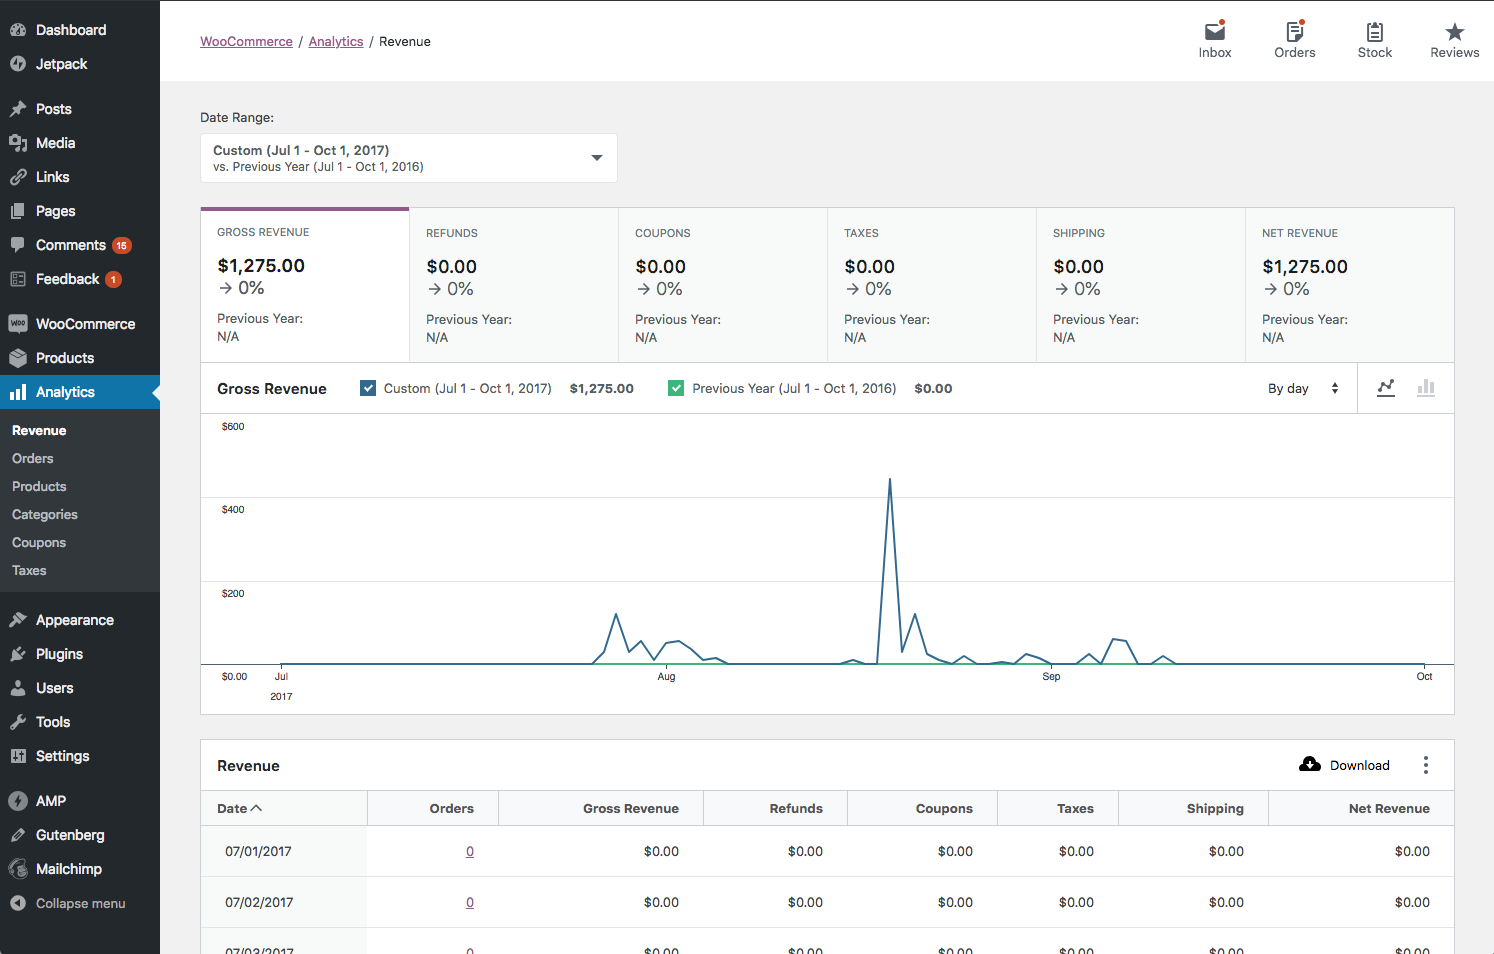Download the revenue report

tap(1344, 765)
